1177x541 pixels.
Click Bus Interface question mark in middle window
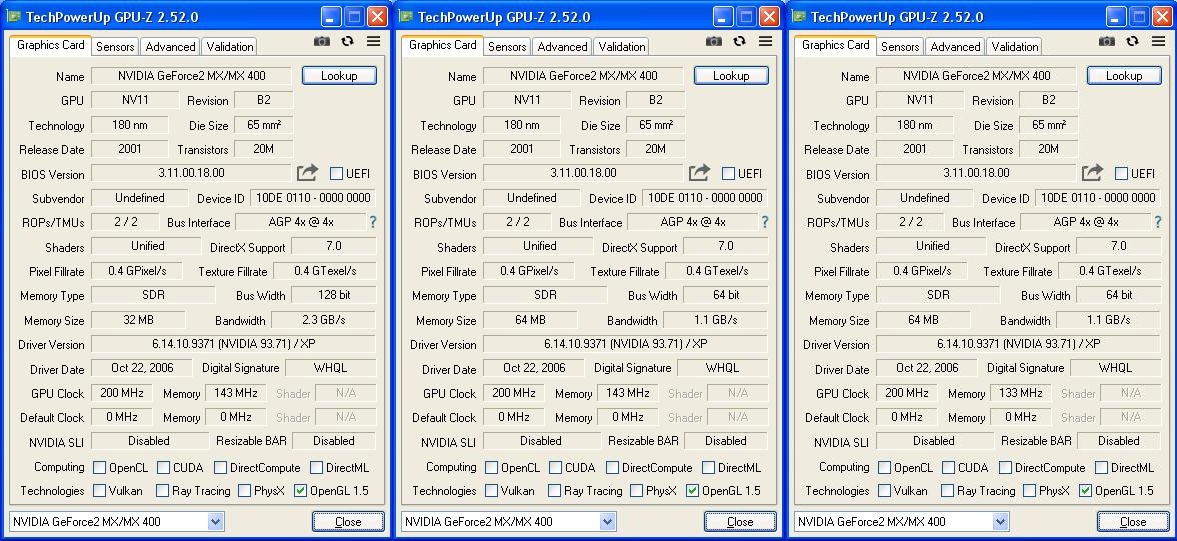(765, 222)
